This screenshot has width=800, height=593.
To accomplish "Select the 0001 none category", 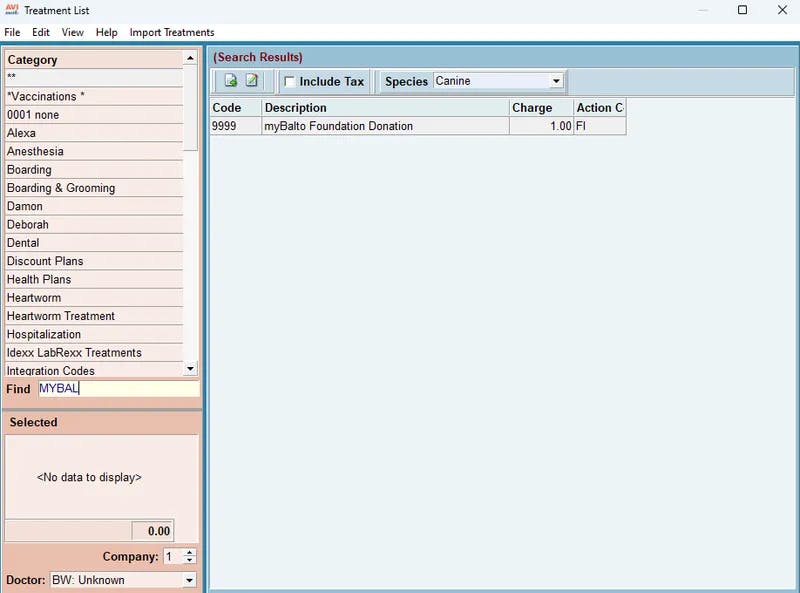I will click(94, 115).
